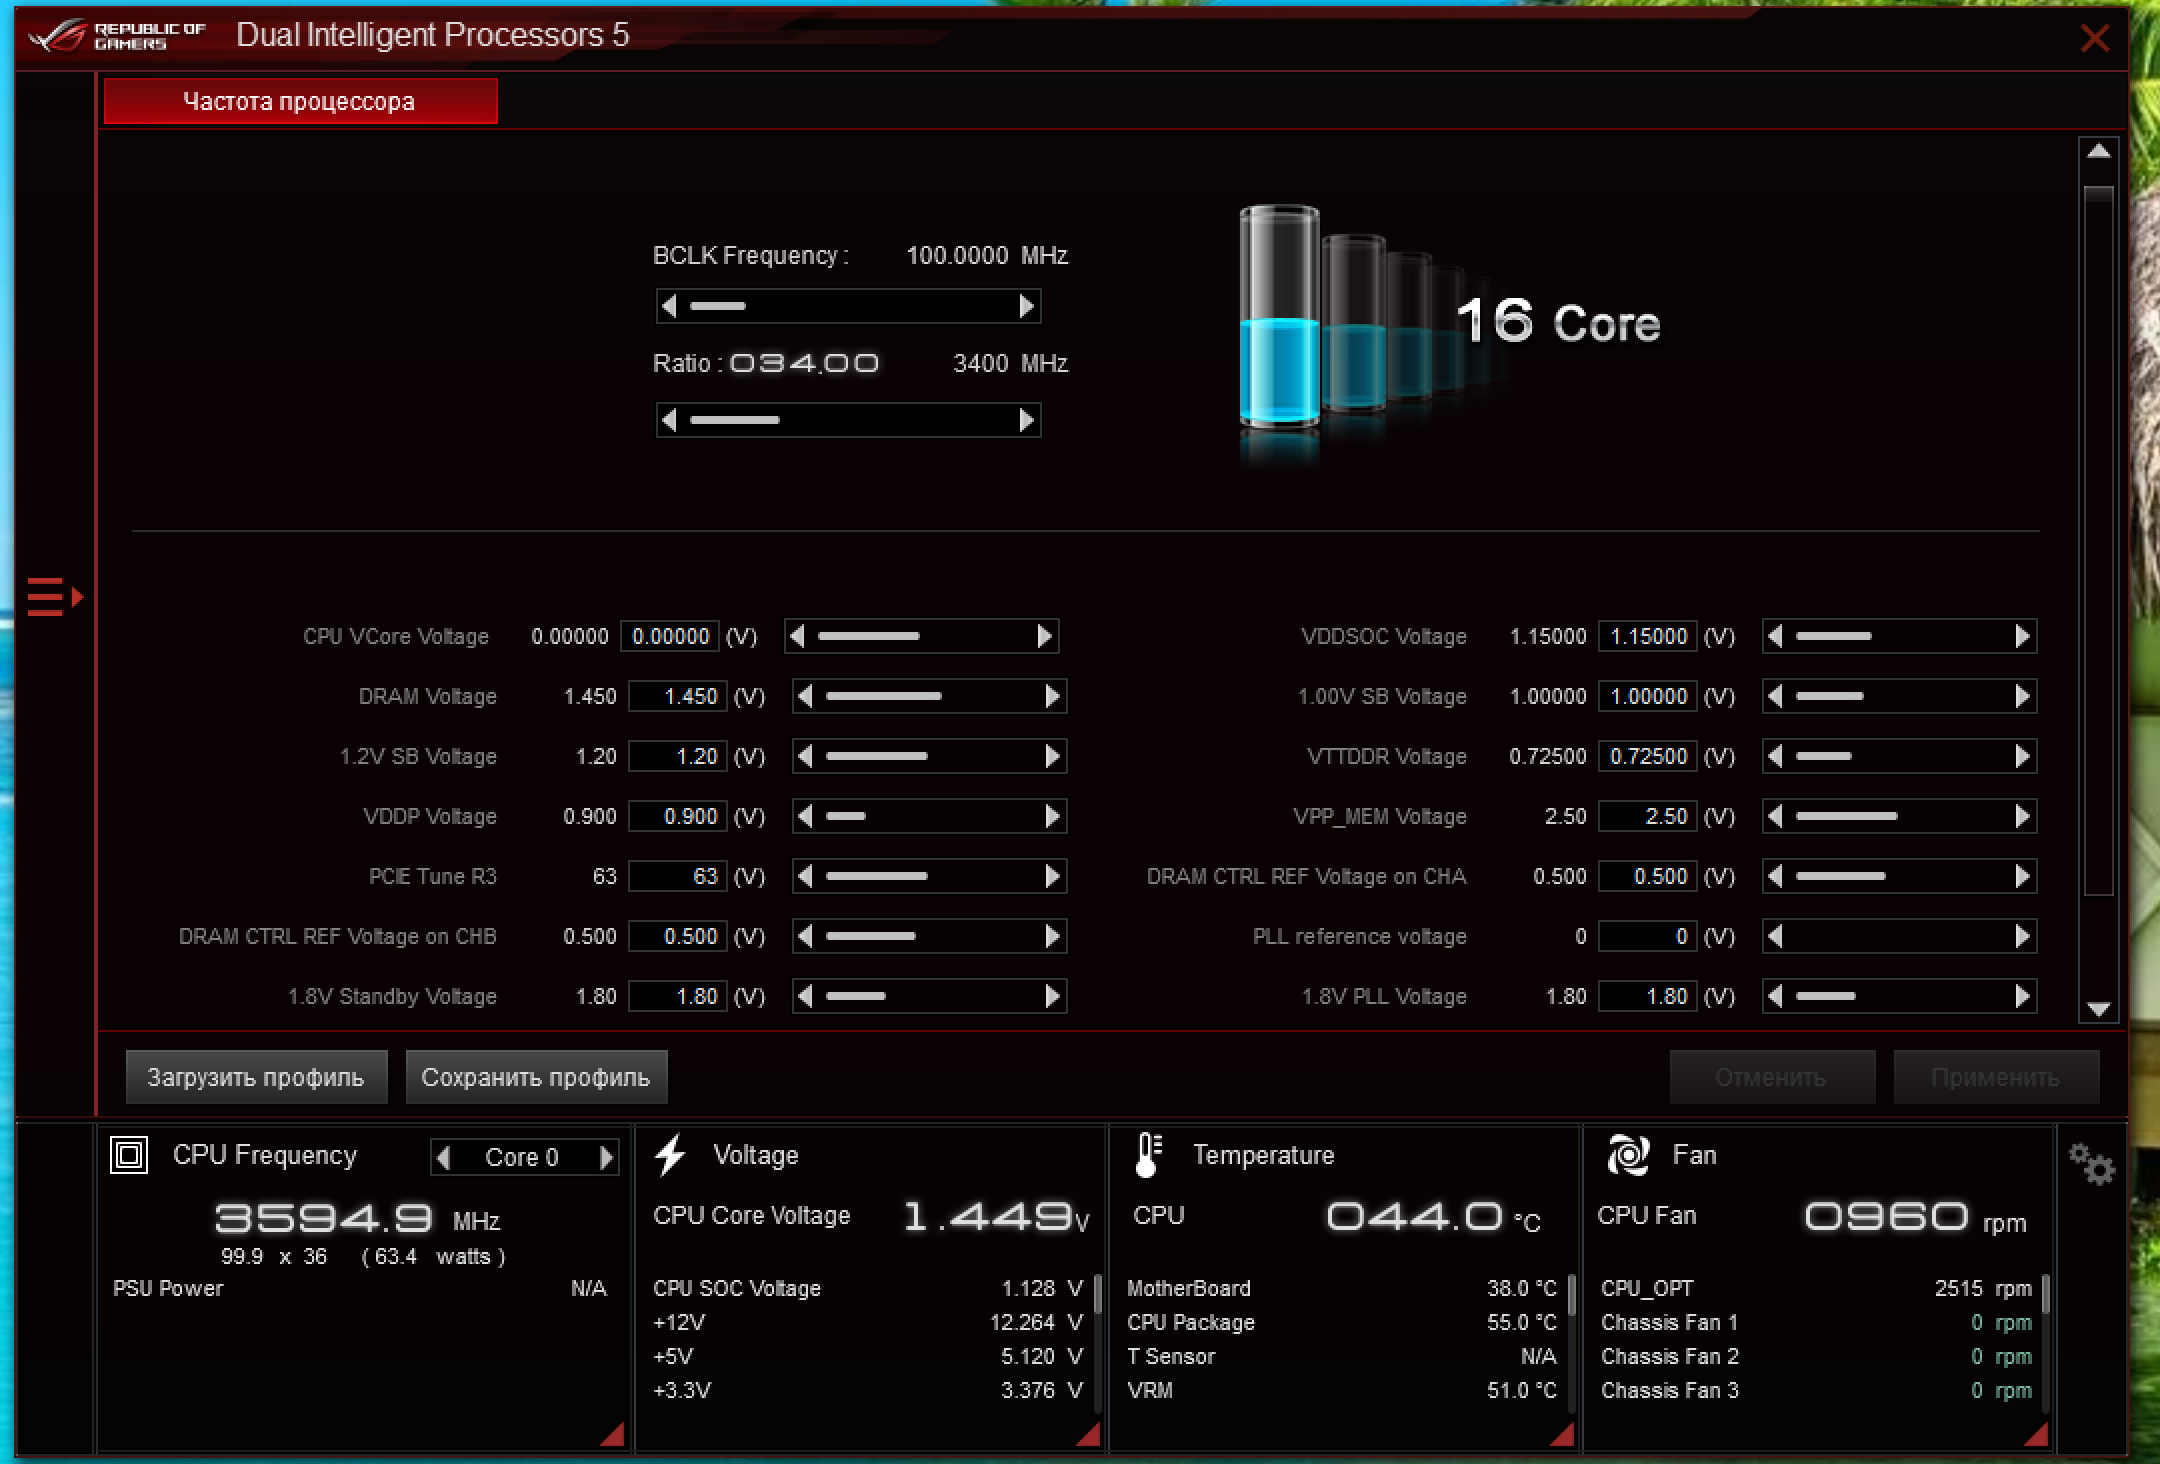Click the VPP_MEM Voltage input field
This screenshot has height=1464, width=2160.
coord(1646,816)
